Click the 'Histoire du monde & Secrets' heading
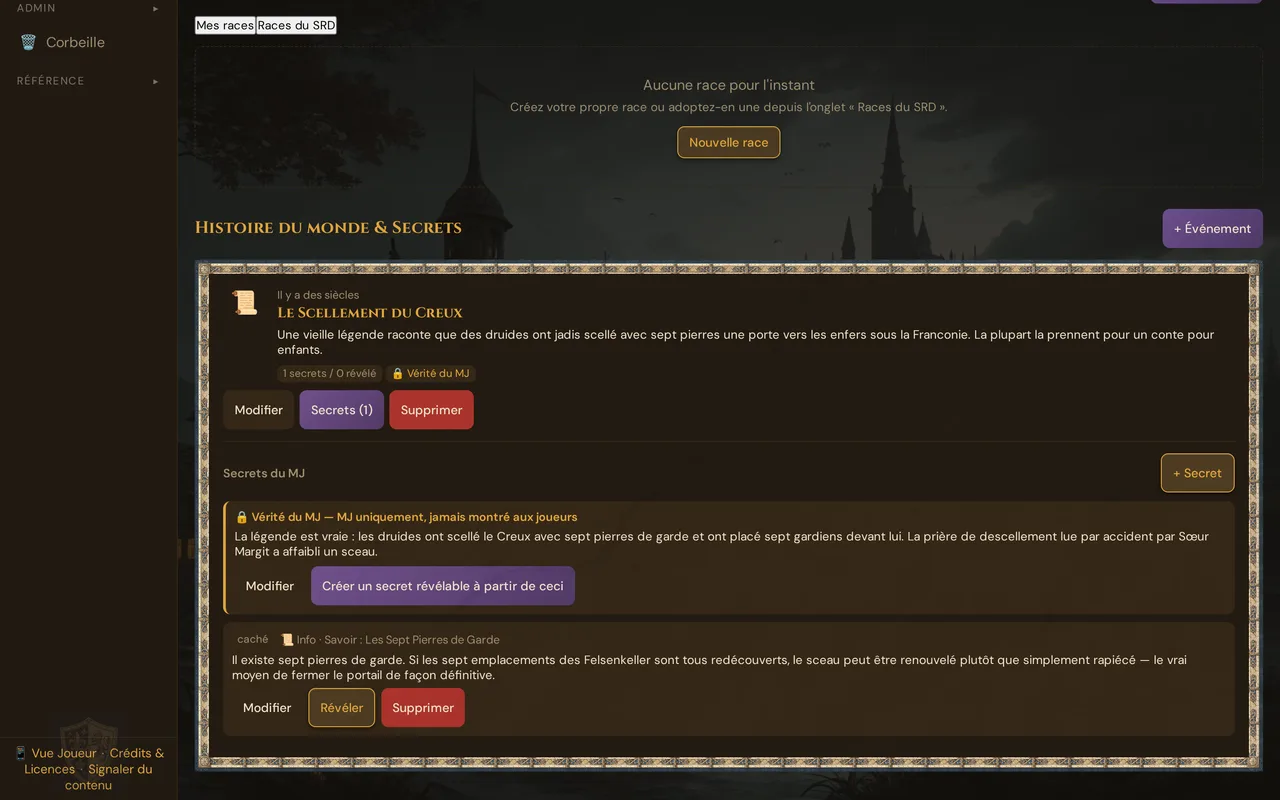 (328, 227)
